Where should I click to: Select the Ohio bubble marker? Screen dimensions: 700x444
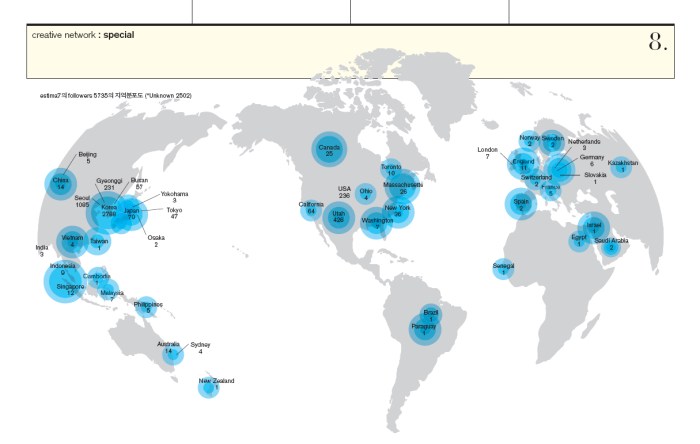coord(365,193)
